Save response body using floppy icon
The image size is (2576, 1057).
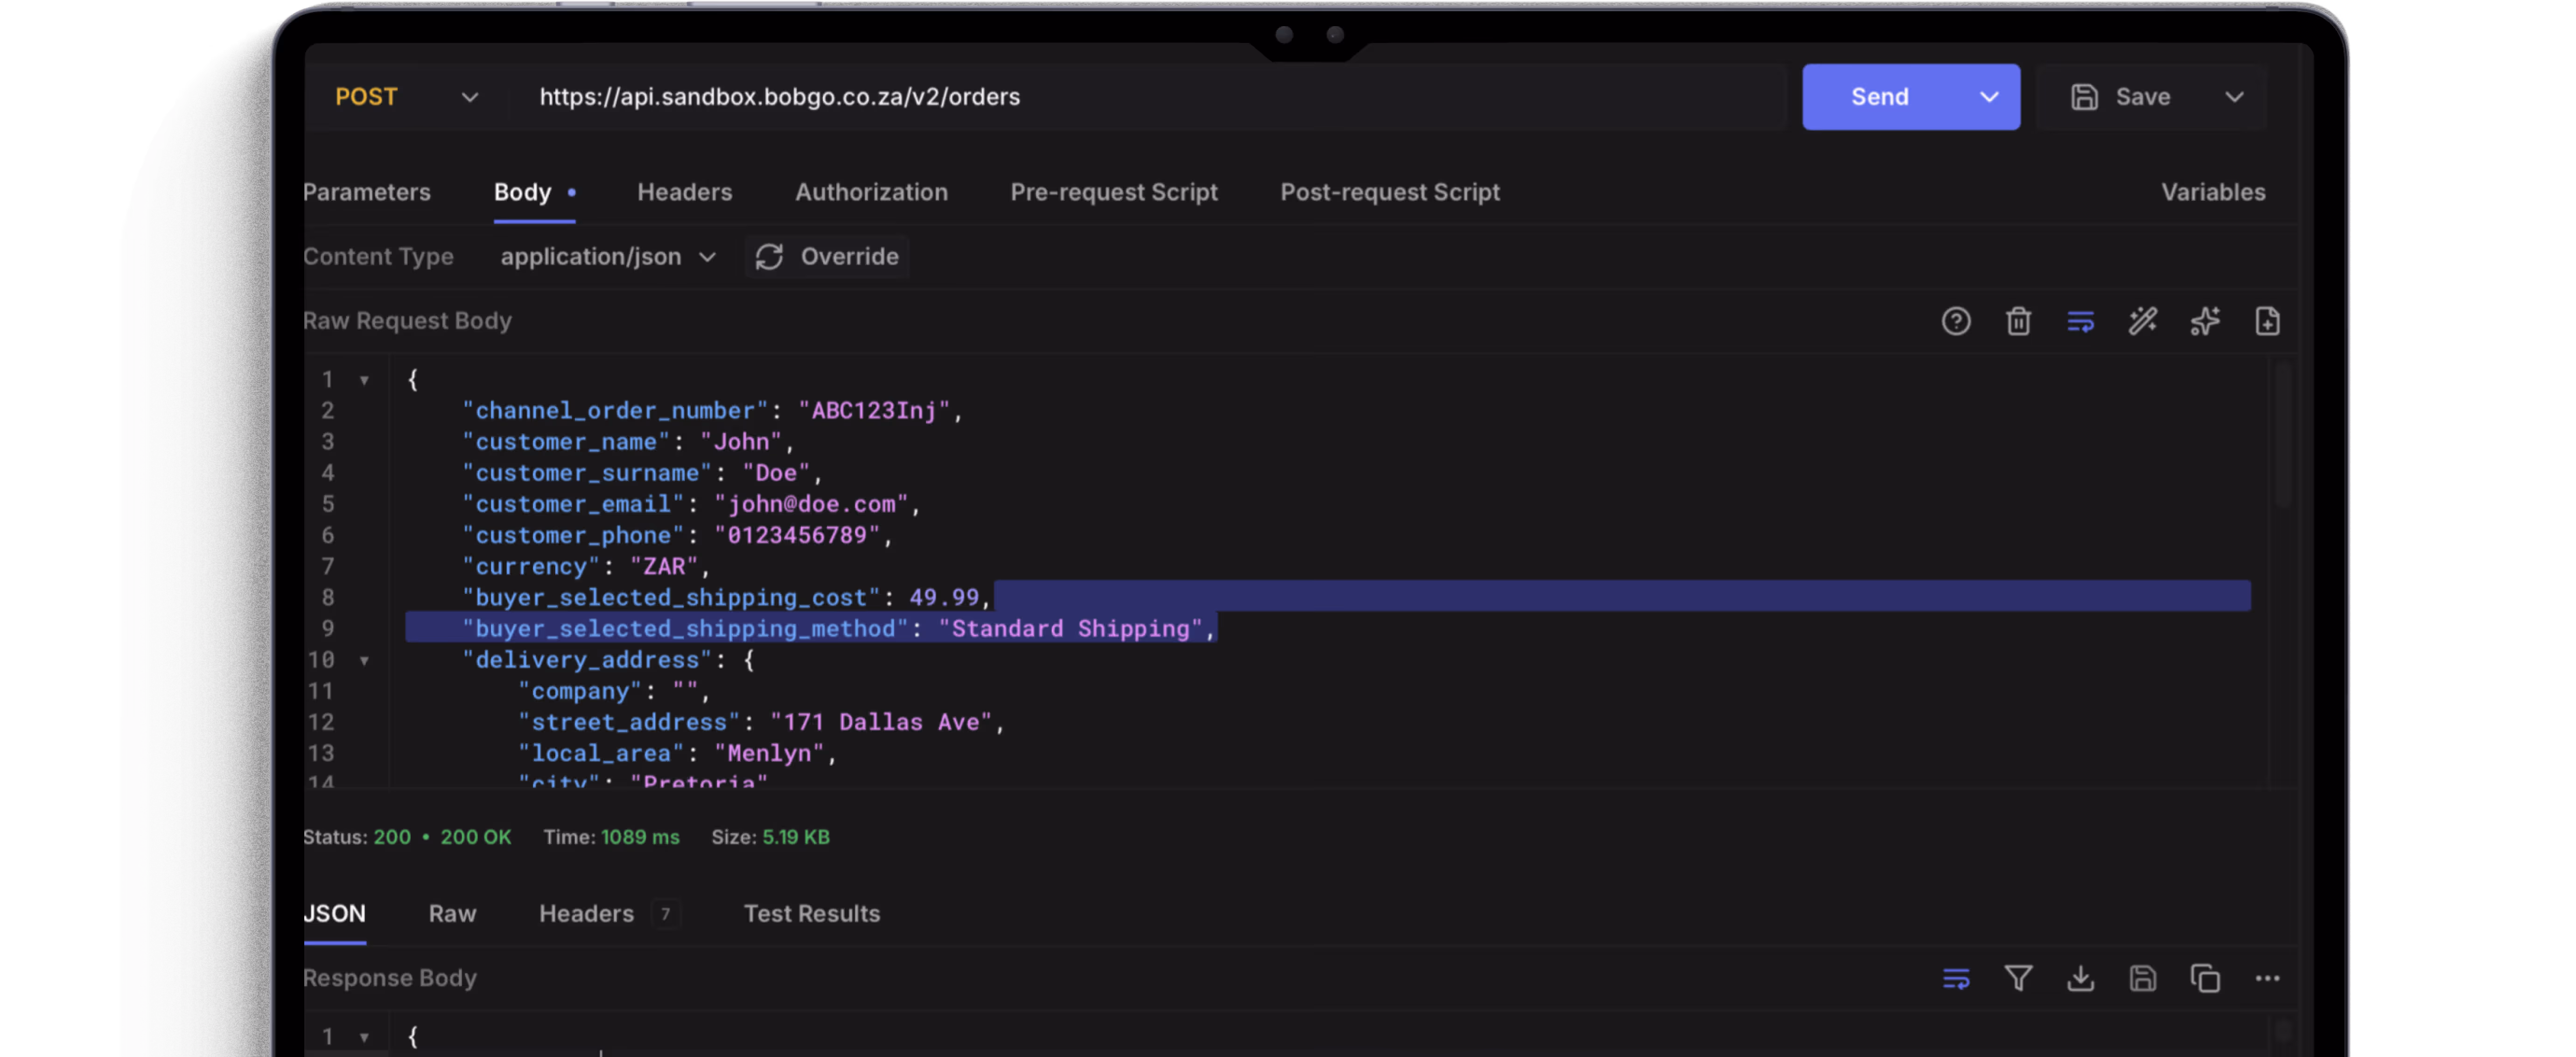(2142, 978)
